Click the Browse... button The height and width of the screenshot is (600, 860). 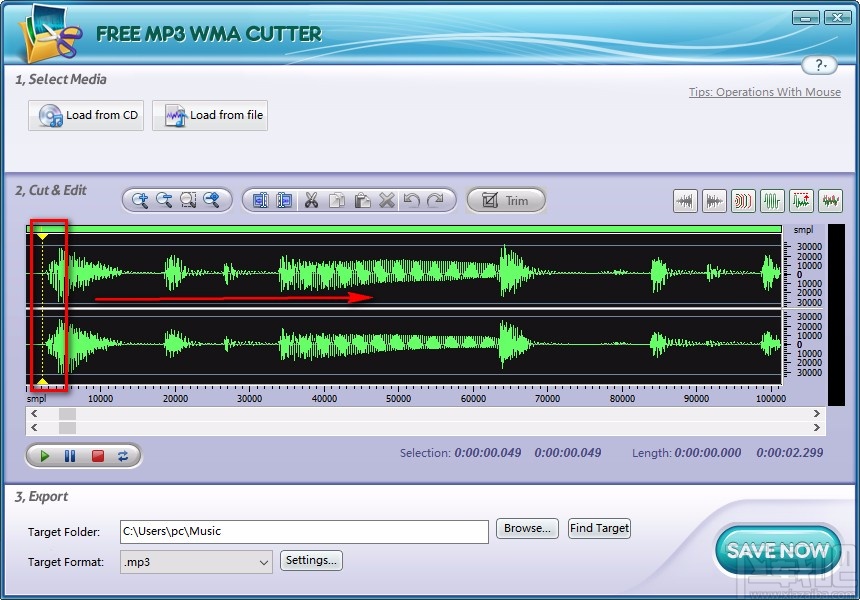(528, 528)
